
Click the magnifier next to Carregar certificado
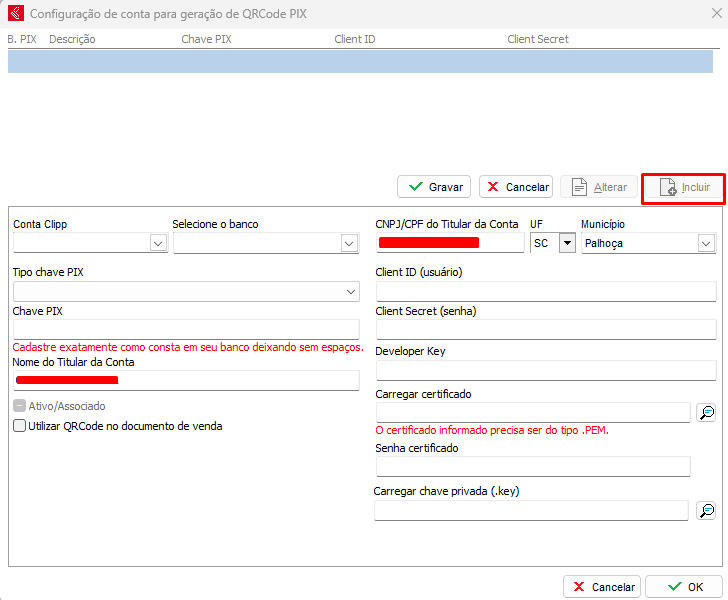[706, 412]
